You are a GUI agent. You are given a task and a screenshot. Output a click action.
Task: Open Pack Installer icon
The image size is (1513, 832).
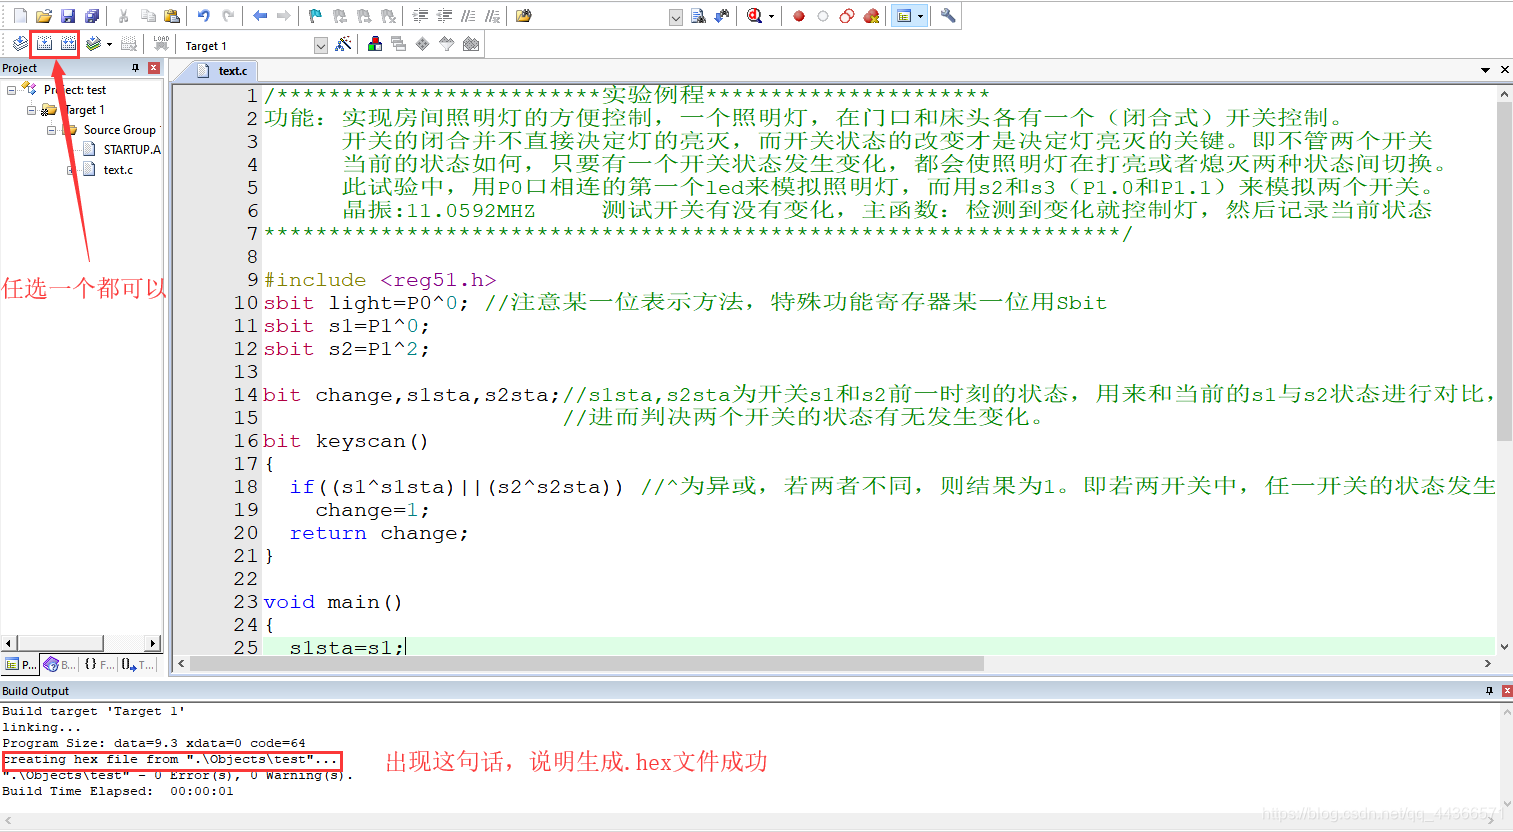click(471, 44)
